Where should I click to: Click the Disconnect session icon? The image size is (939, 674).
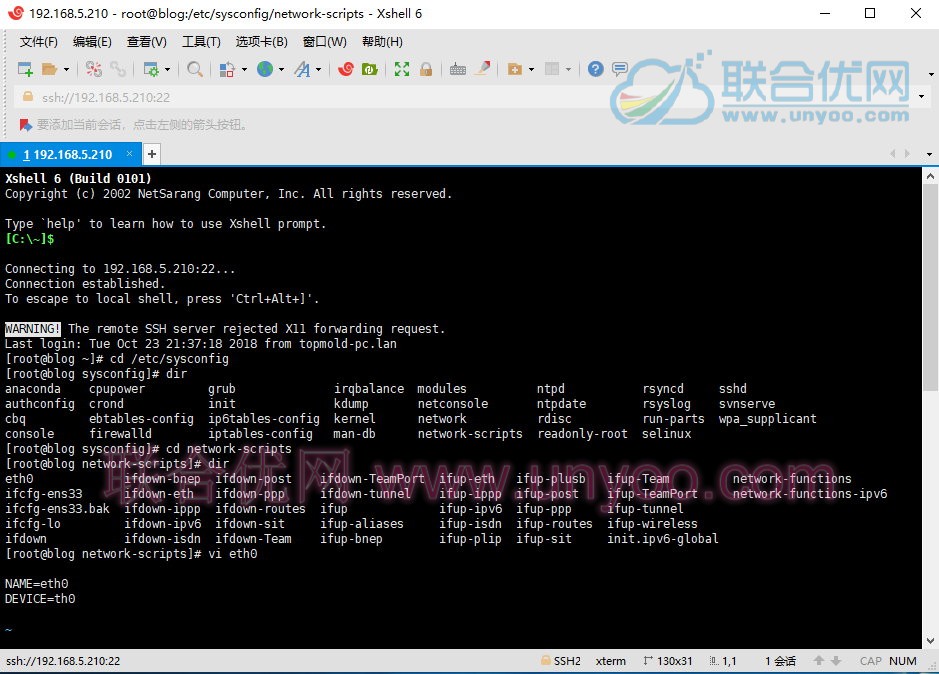tap(93, 69)
